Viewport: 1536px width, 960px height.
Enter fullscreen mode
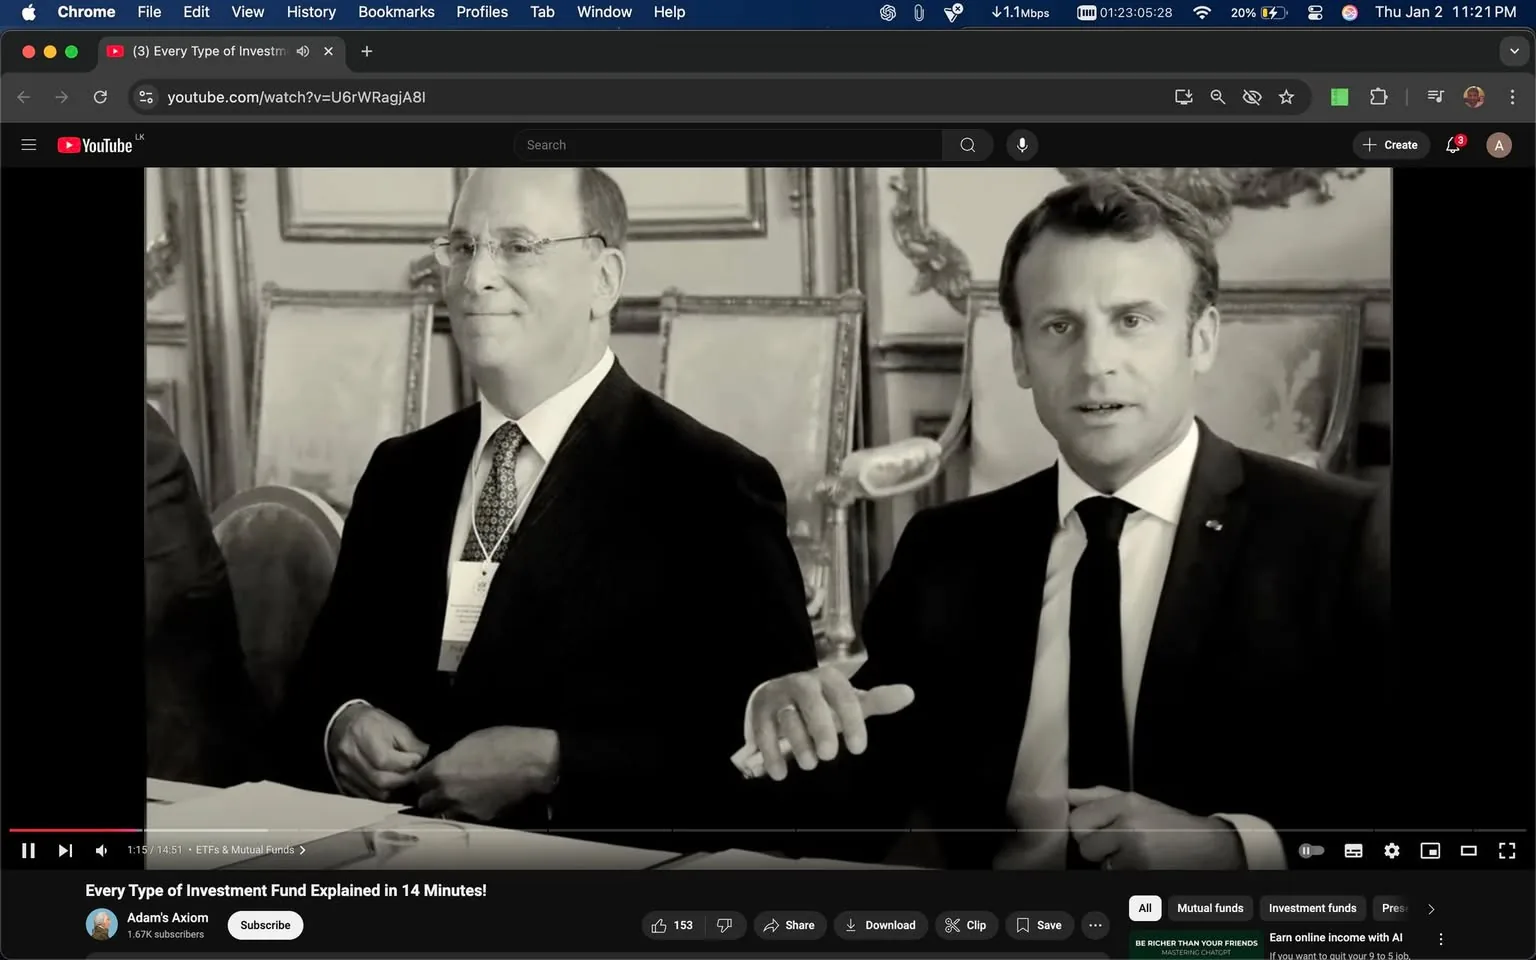(1506, 850)
